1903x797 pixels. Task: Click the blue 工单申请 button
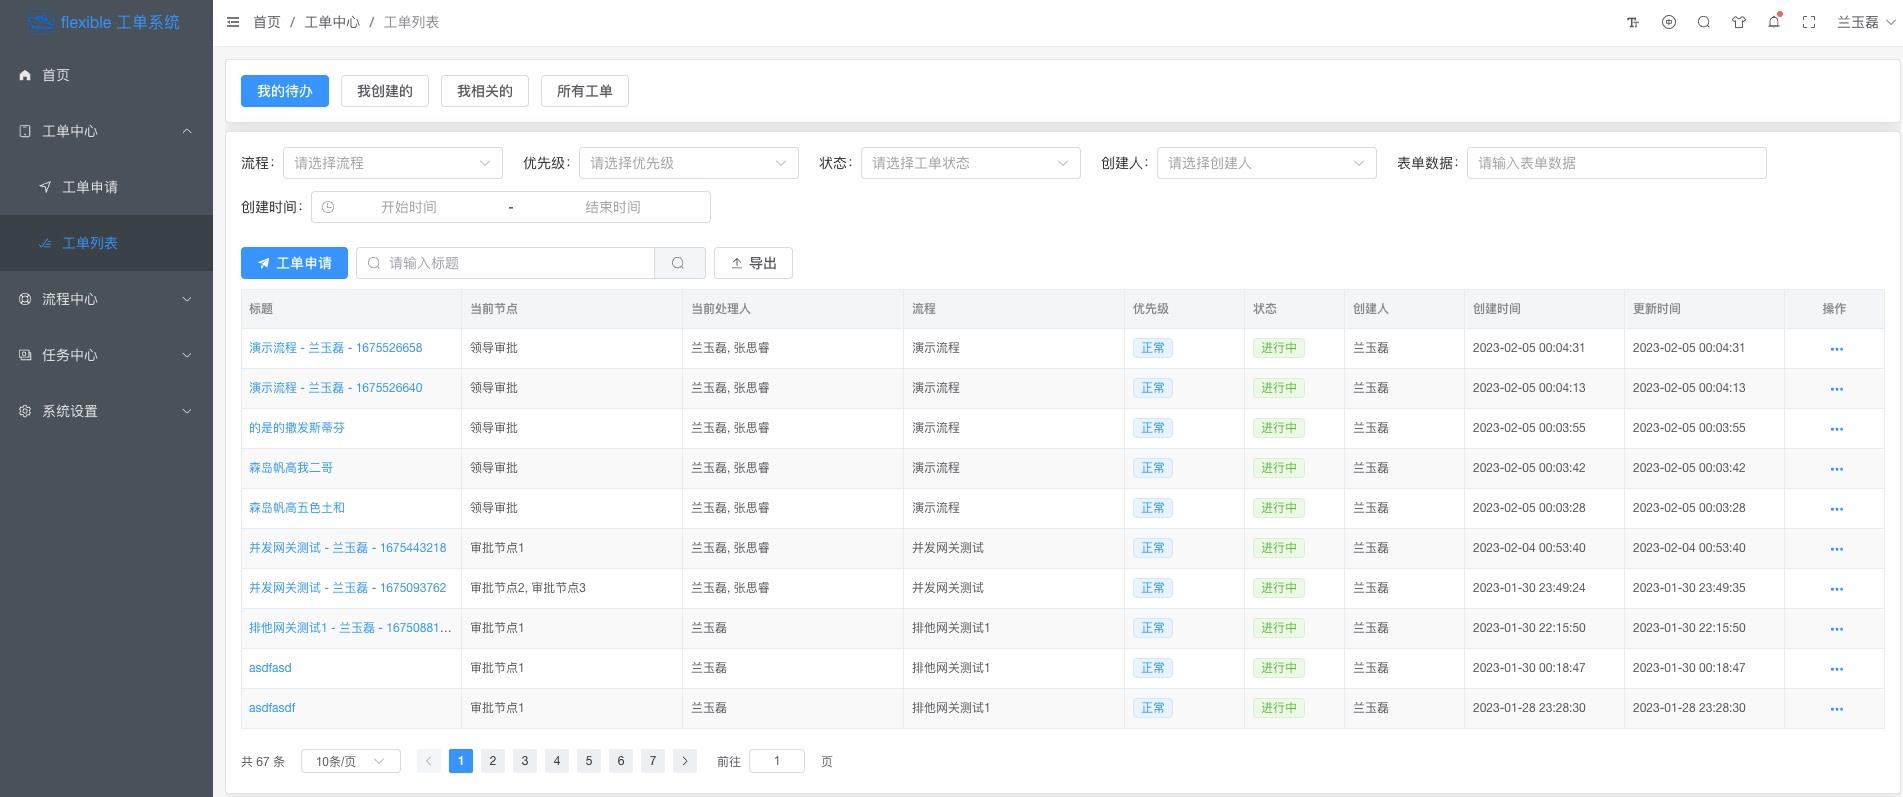[x=294, y=263]
